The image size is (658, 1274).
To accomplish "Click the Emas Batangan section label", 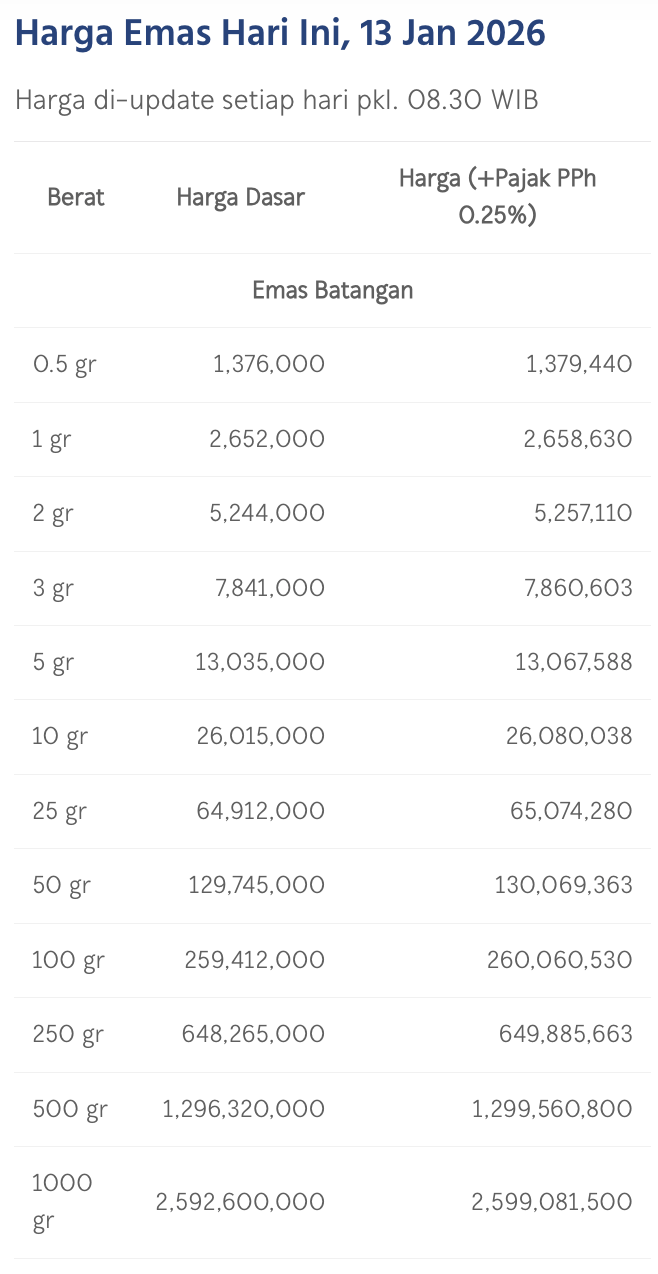I will click(x=332, y=290).
